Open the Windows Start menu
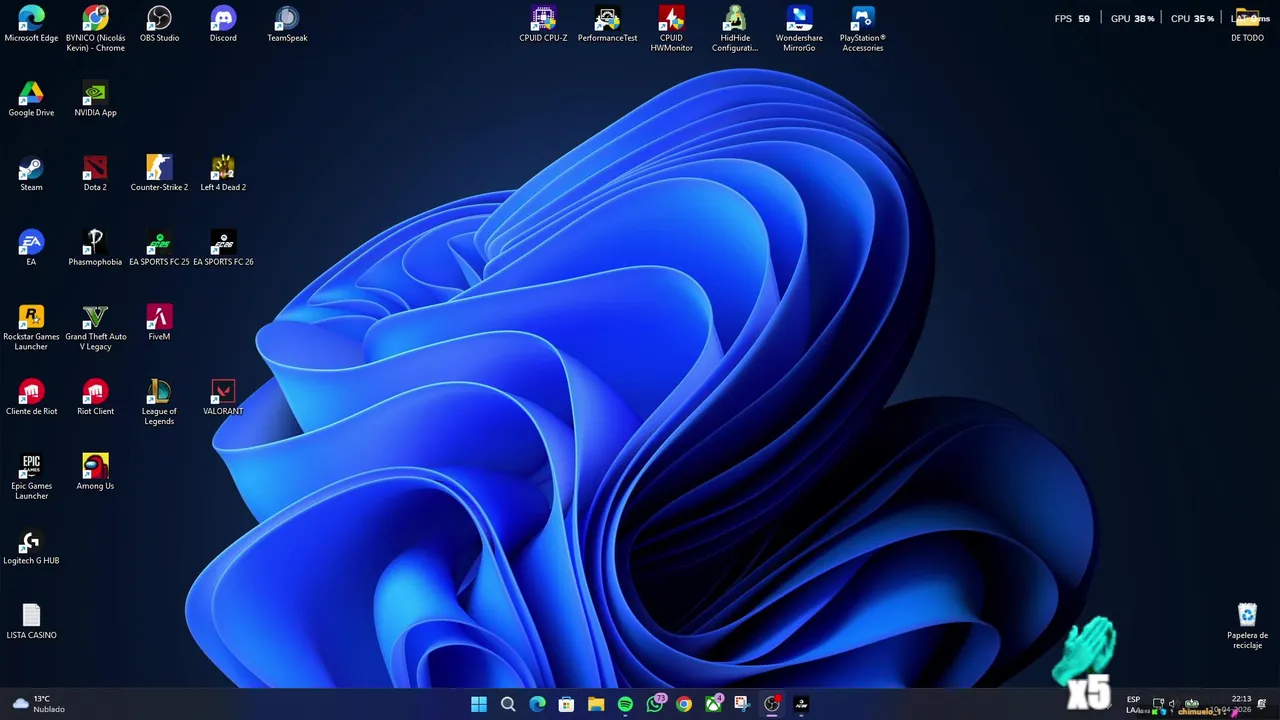Viewport: 1280px width, 720px height. click(x=479, y=704)
